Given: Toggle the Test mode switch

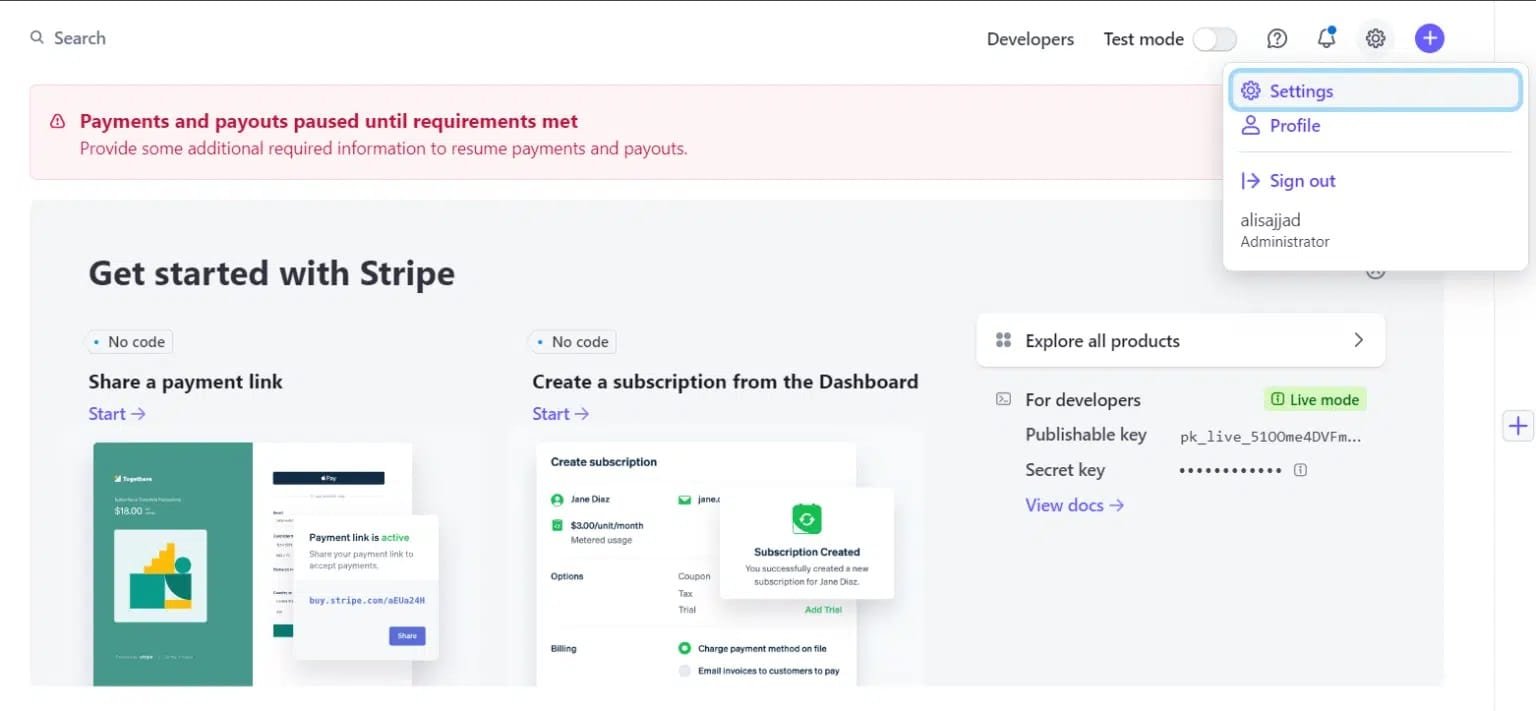Looking at the screenshot, I should click(x=1215, y=39).
